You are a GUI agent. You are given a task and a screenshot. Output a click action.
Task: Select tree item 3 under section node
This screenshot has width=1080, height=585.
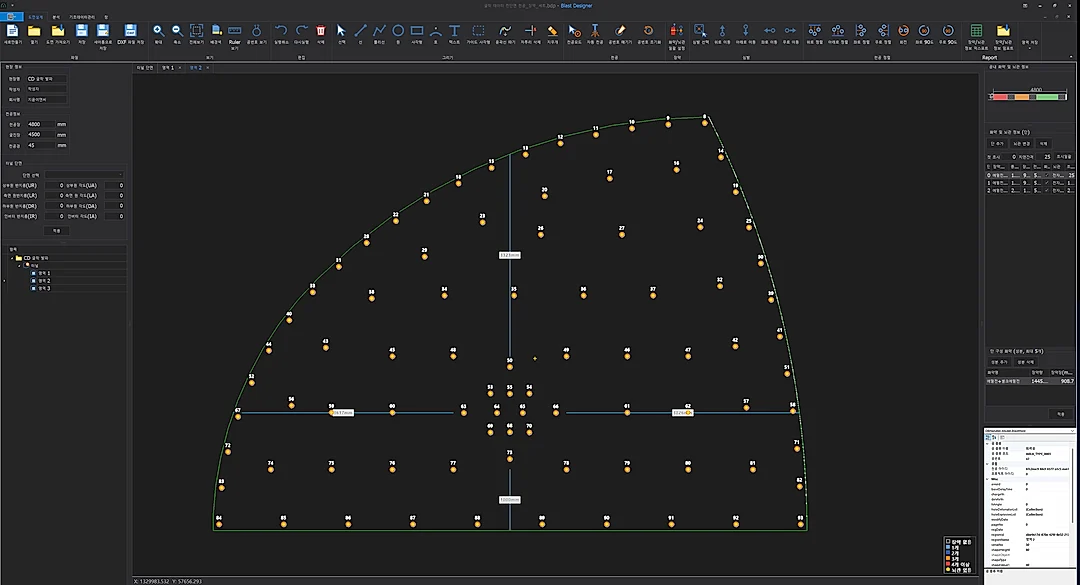pyautogui.click(x=44, y=289)
